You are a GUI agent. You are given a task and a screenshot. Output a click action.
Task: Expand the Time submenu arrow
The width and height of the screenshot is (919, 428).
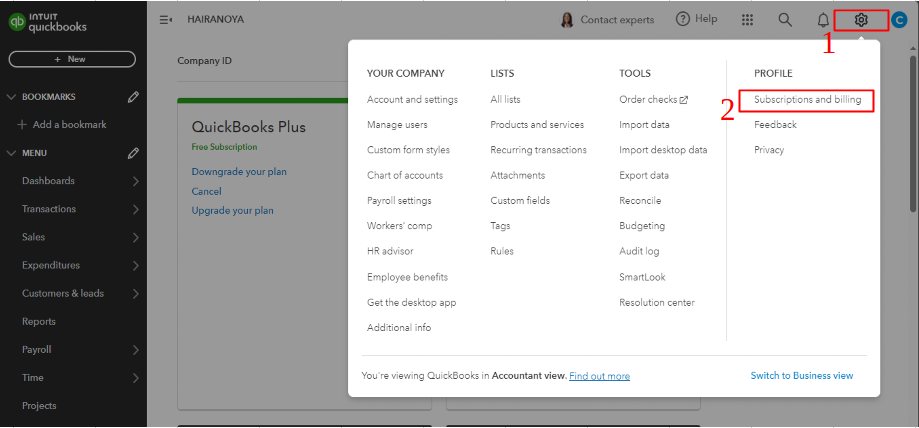click(x=135, y=378)
